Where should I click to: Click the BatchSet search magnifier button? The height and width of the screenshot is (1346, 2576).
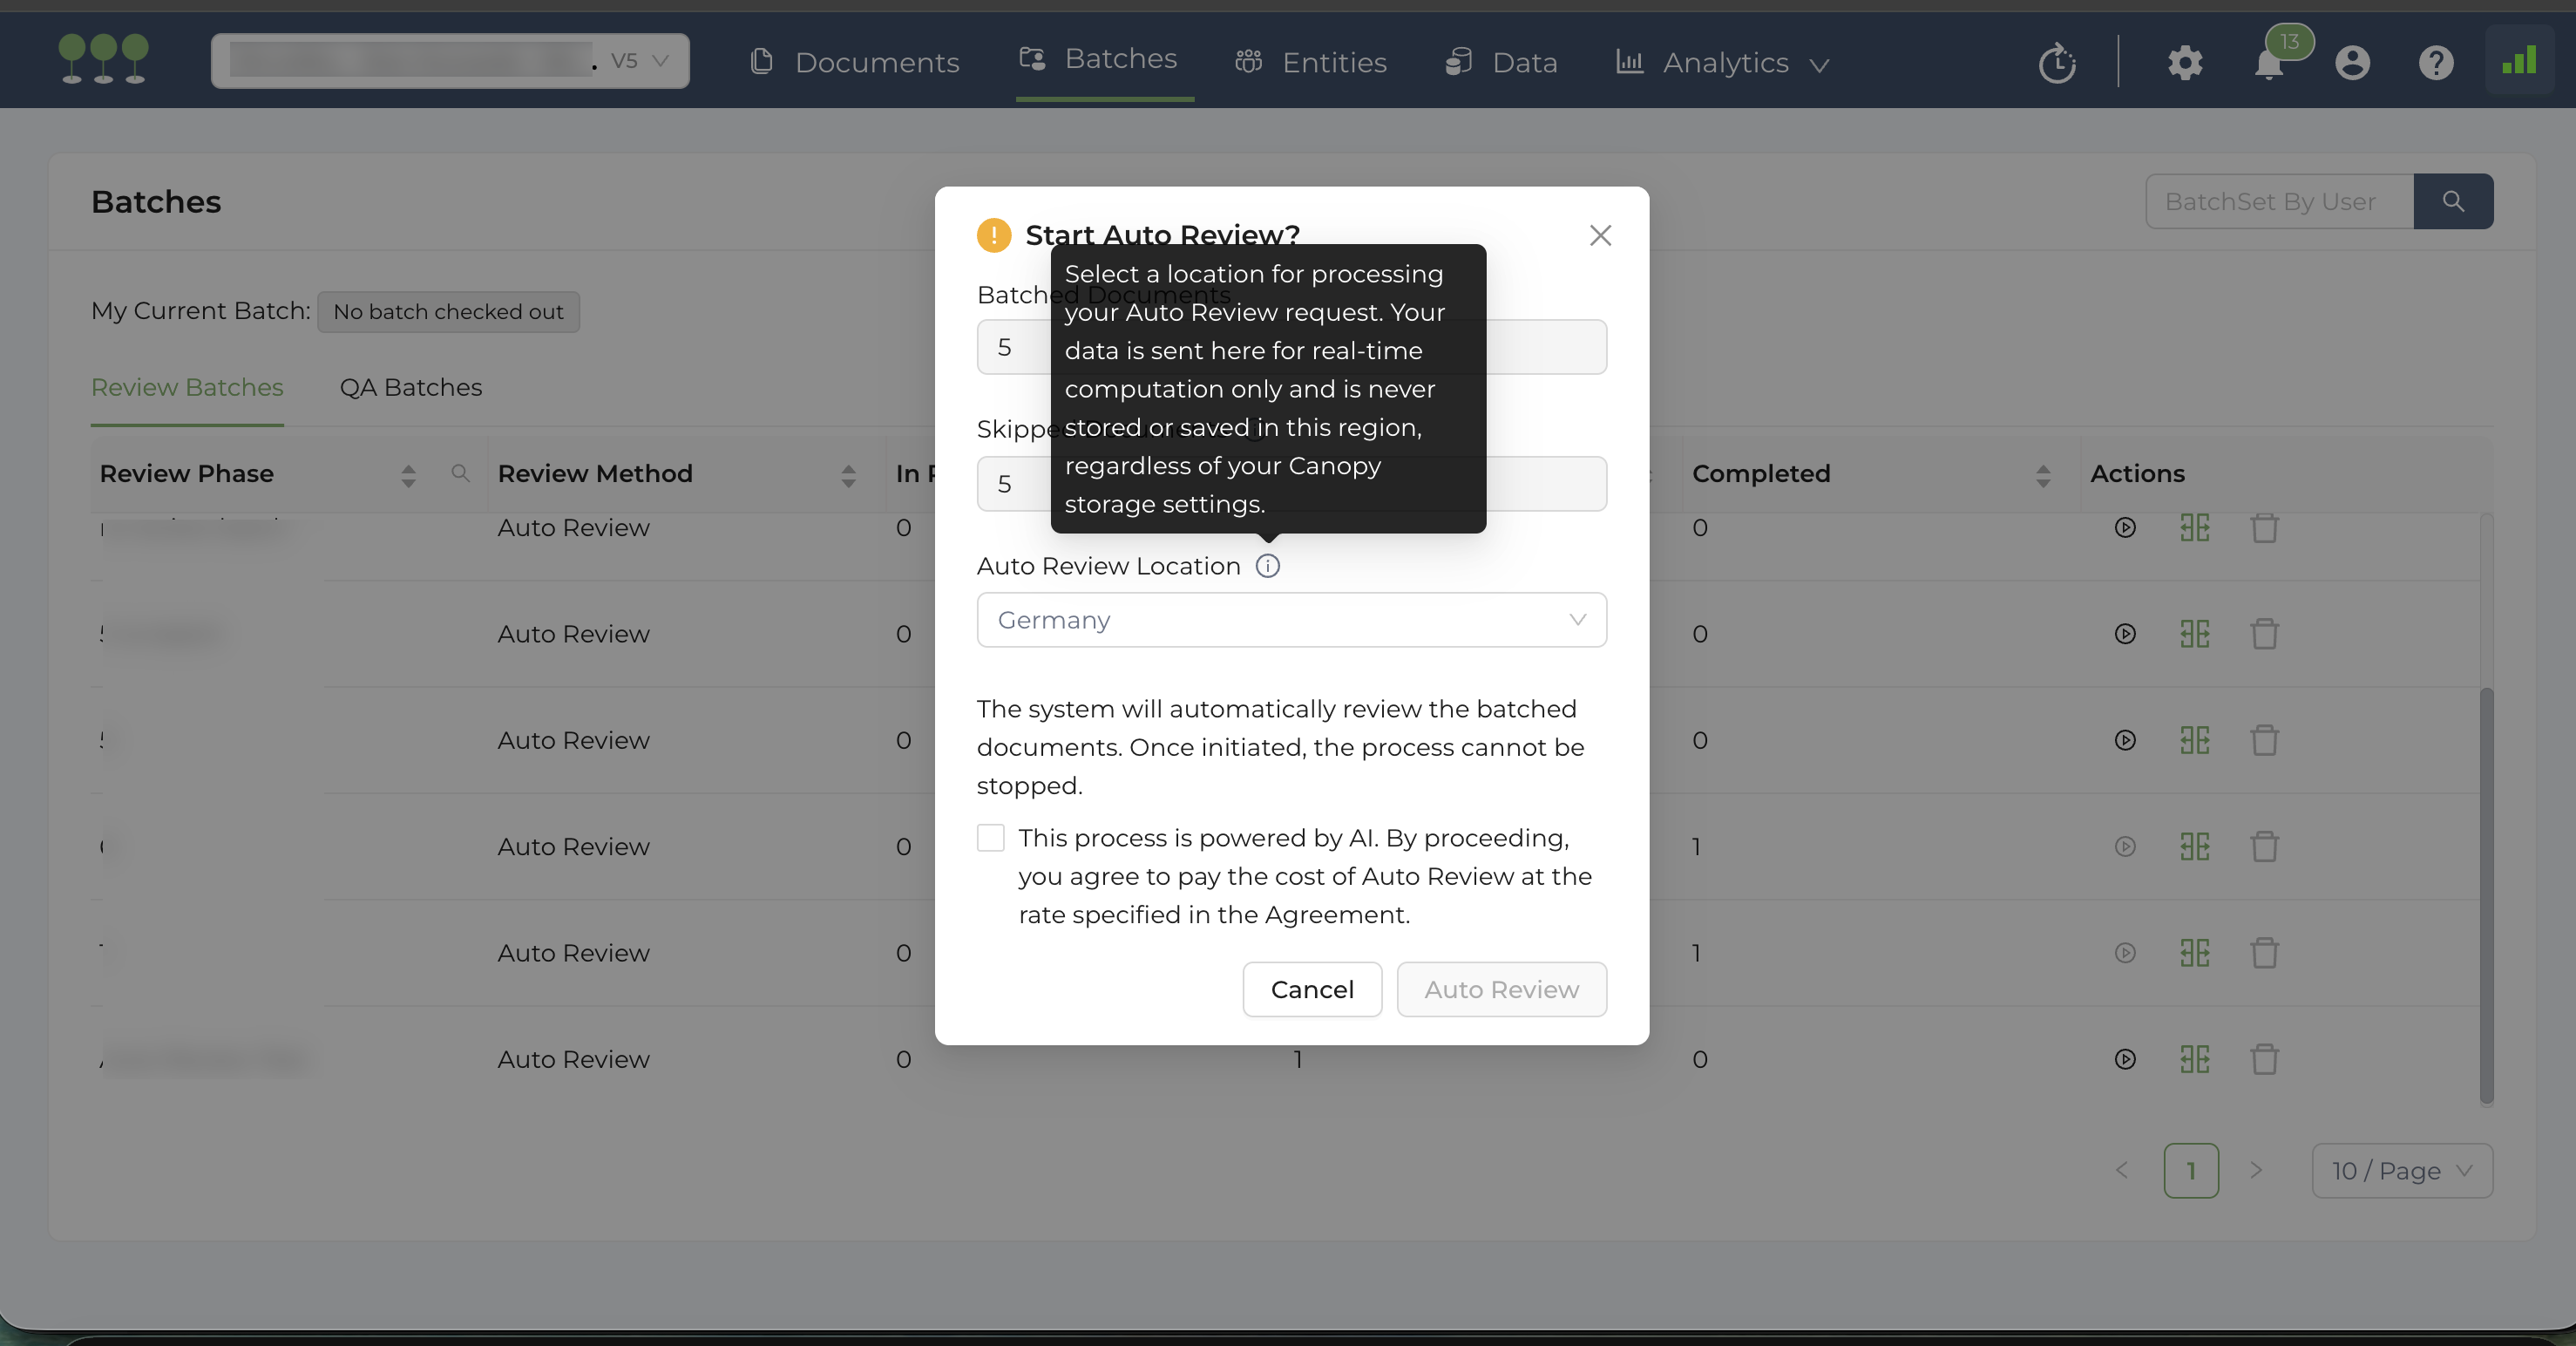(2452, 201)
